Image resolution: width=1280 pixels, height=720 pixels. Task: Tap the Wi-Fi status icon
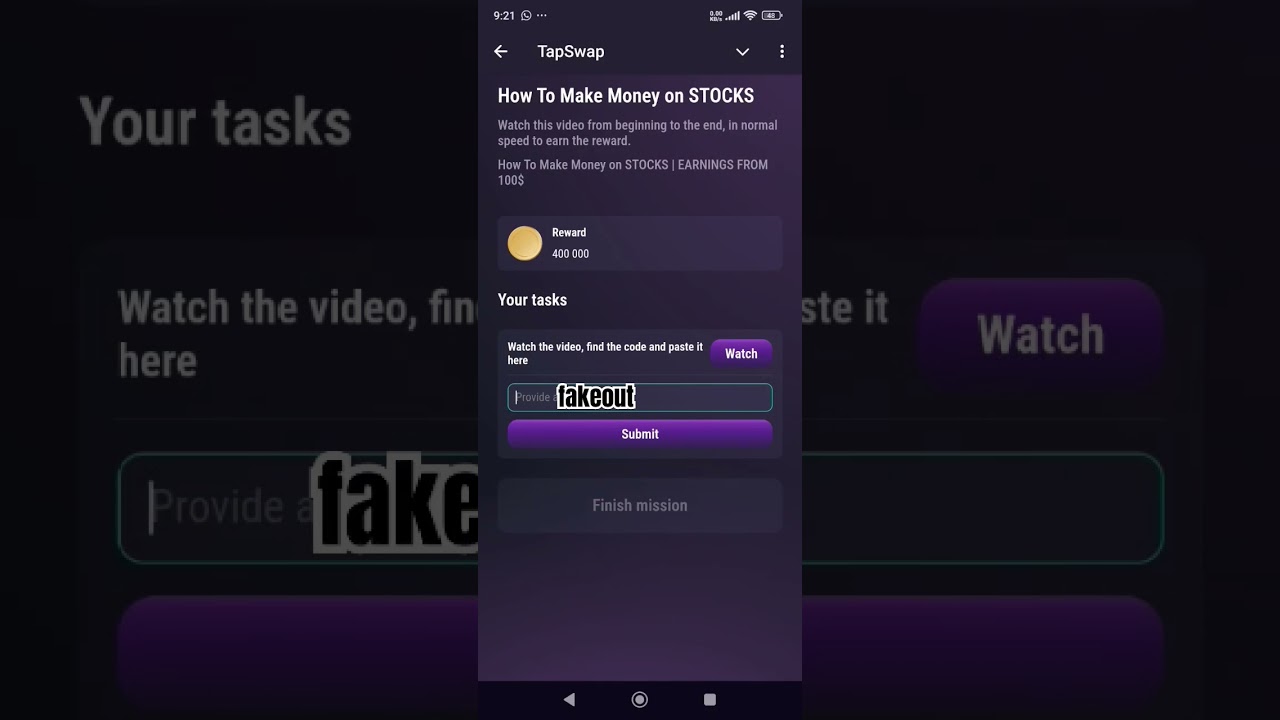[750, 16]
